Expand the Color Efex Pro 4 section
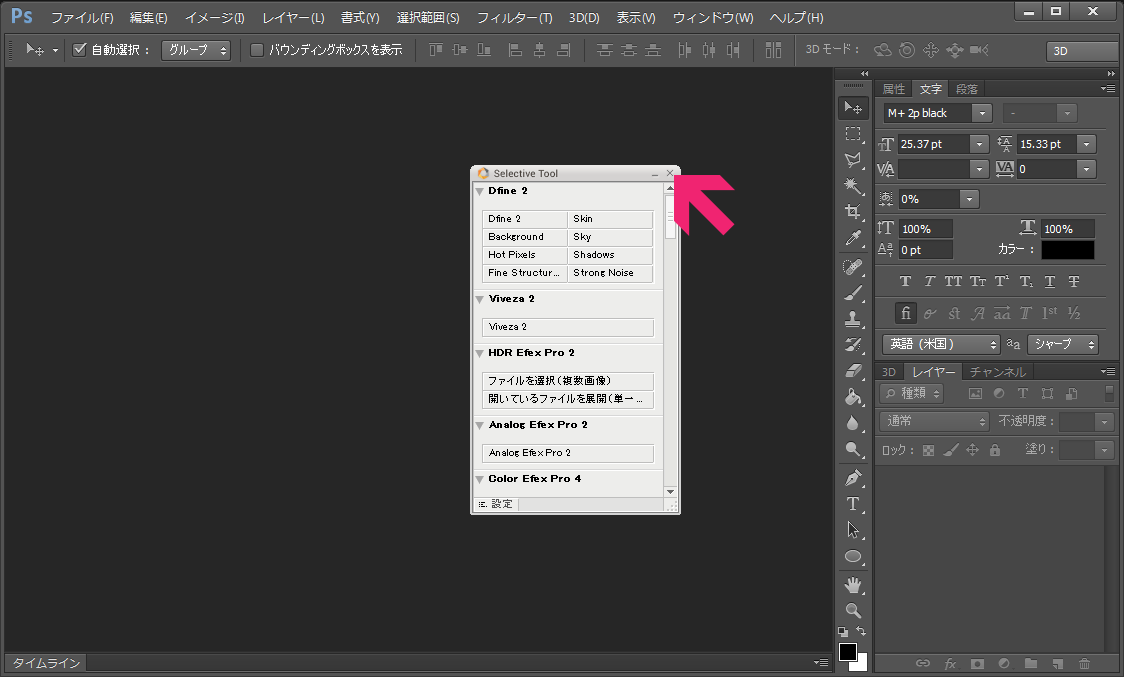The height and width of the screenshot is (677, 1124). pos(480,479)
